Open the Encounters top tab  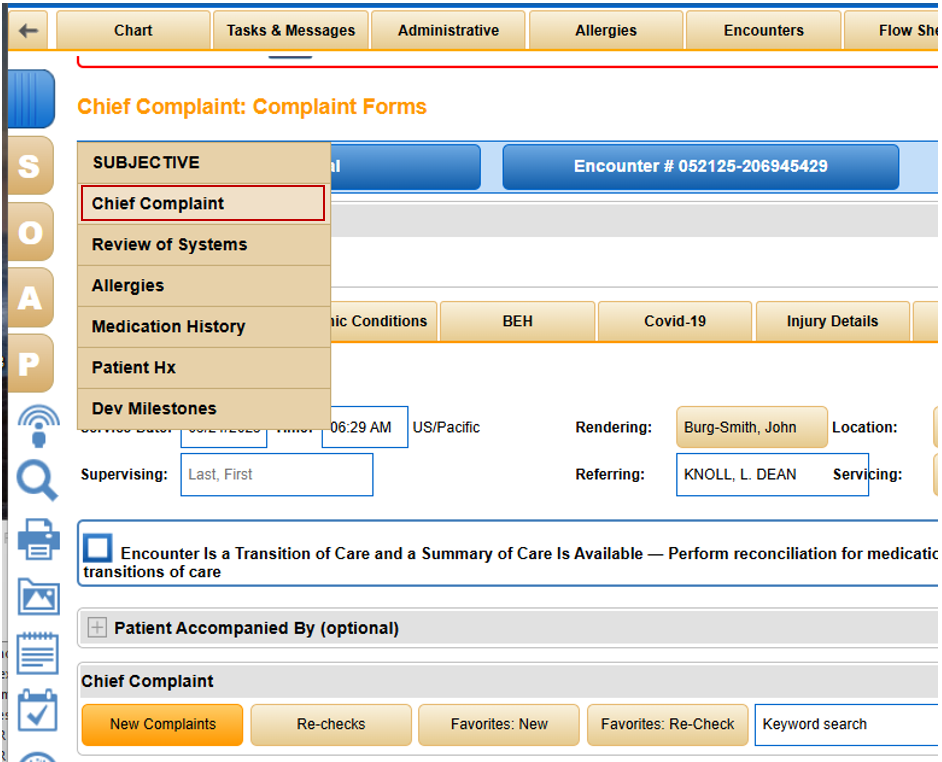[x=763, y=30]
